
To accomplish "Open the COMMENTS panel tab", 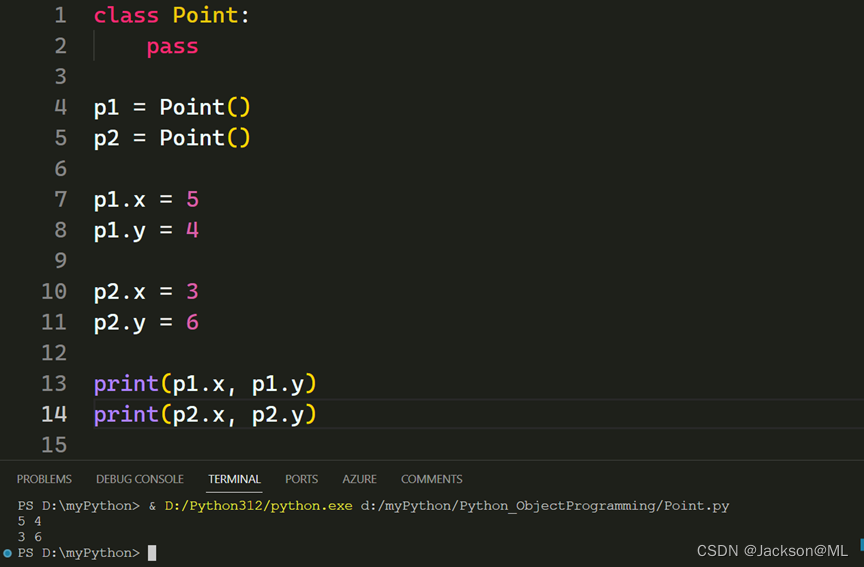I will [431, 479].
